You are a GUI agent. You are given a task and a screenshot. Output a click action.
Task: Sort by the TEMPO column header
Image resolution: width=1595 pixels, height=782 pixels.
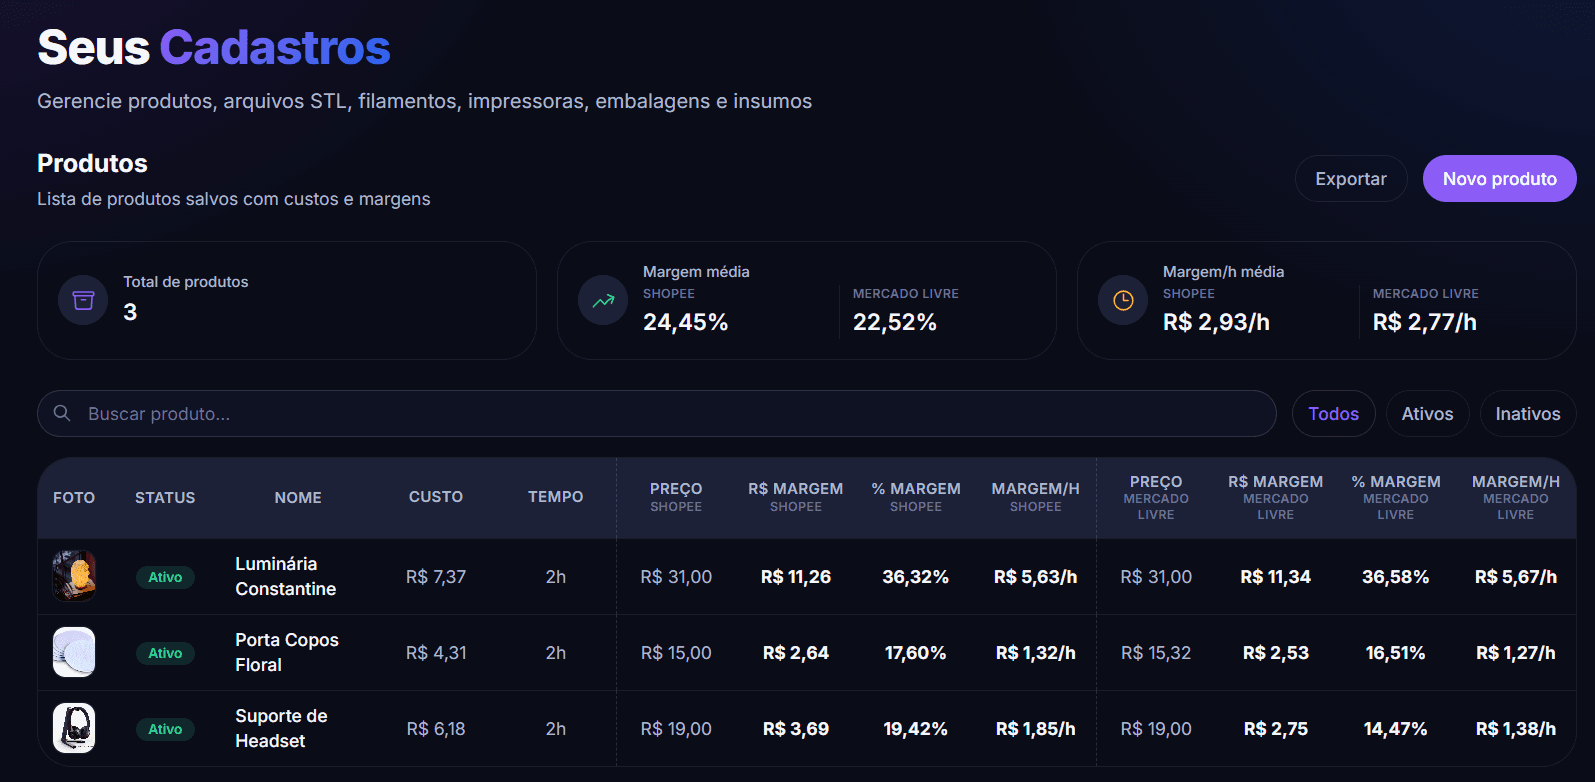(x=556, y=496)
